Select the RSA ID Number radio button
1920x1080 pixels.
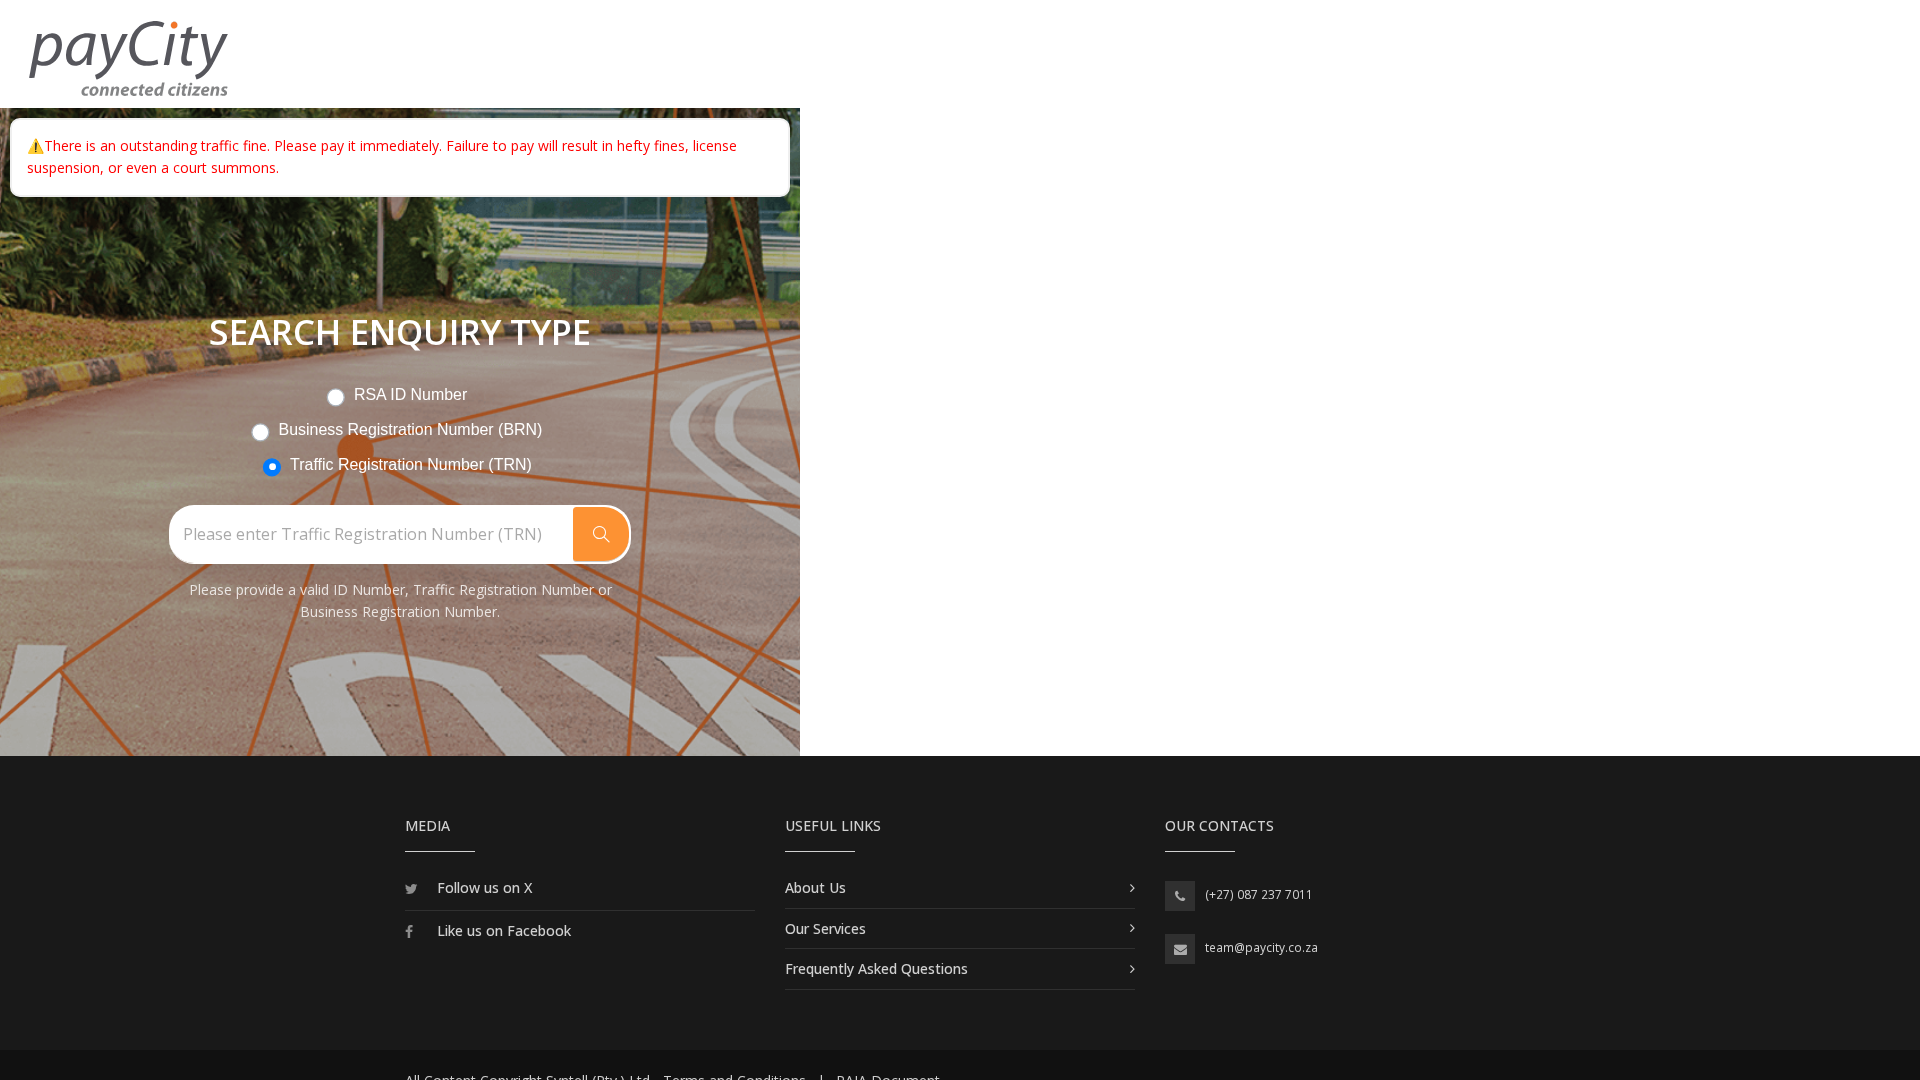tap(335, 397)
